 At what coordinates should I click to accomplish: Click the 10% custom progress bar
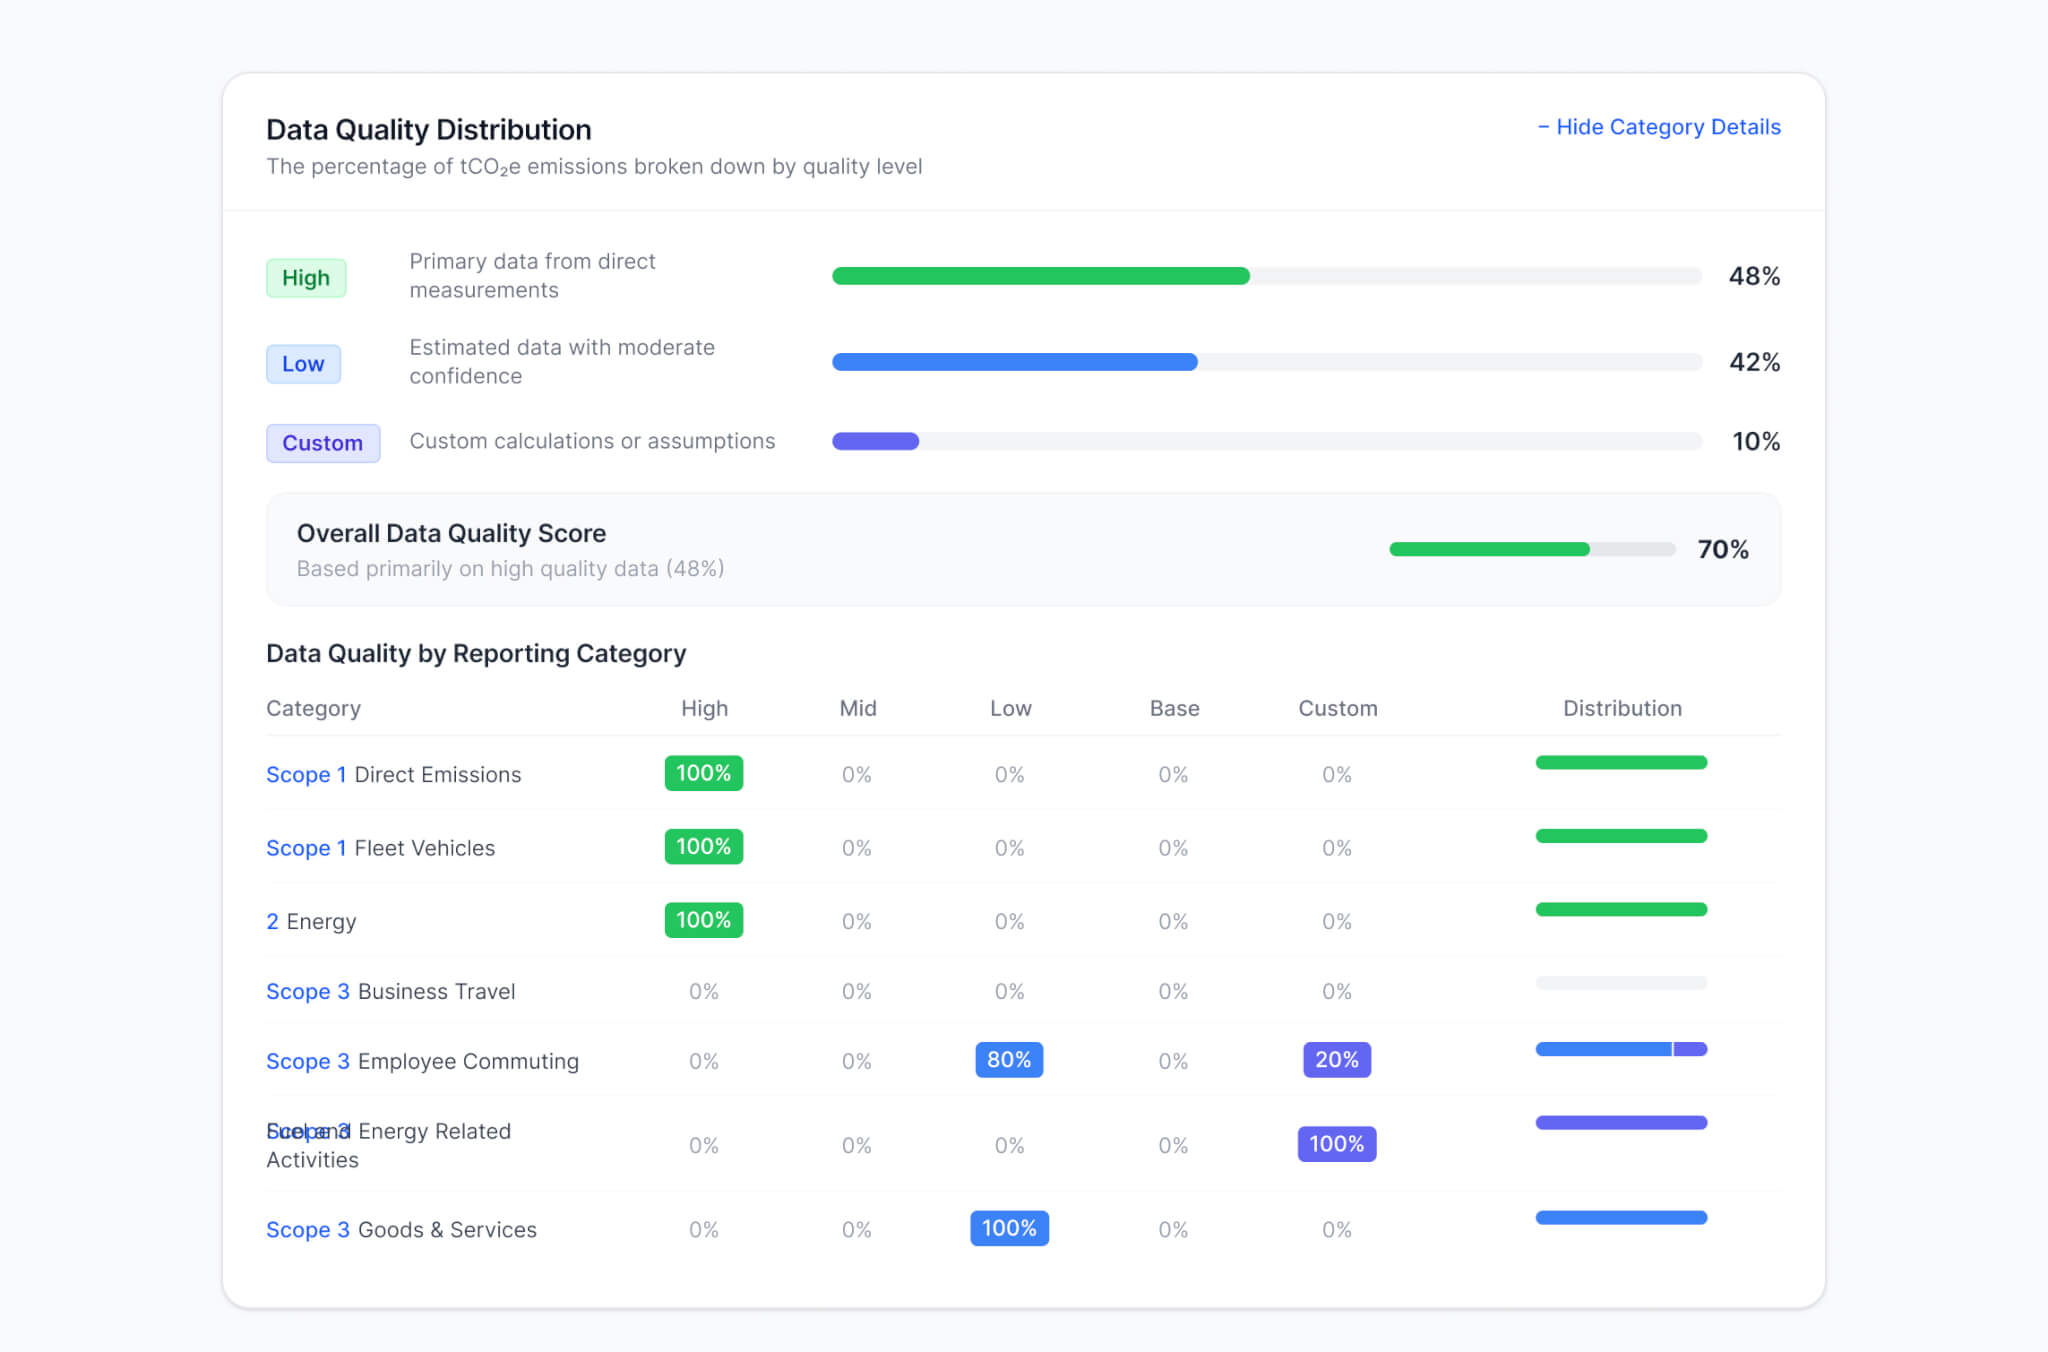click(1267, 441)
